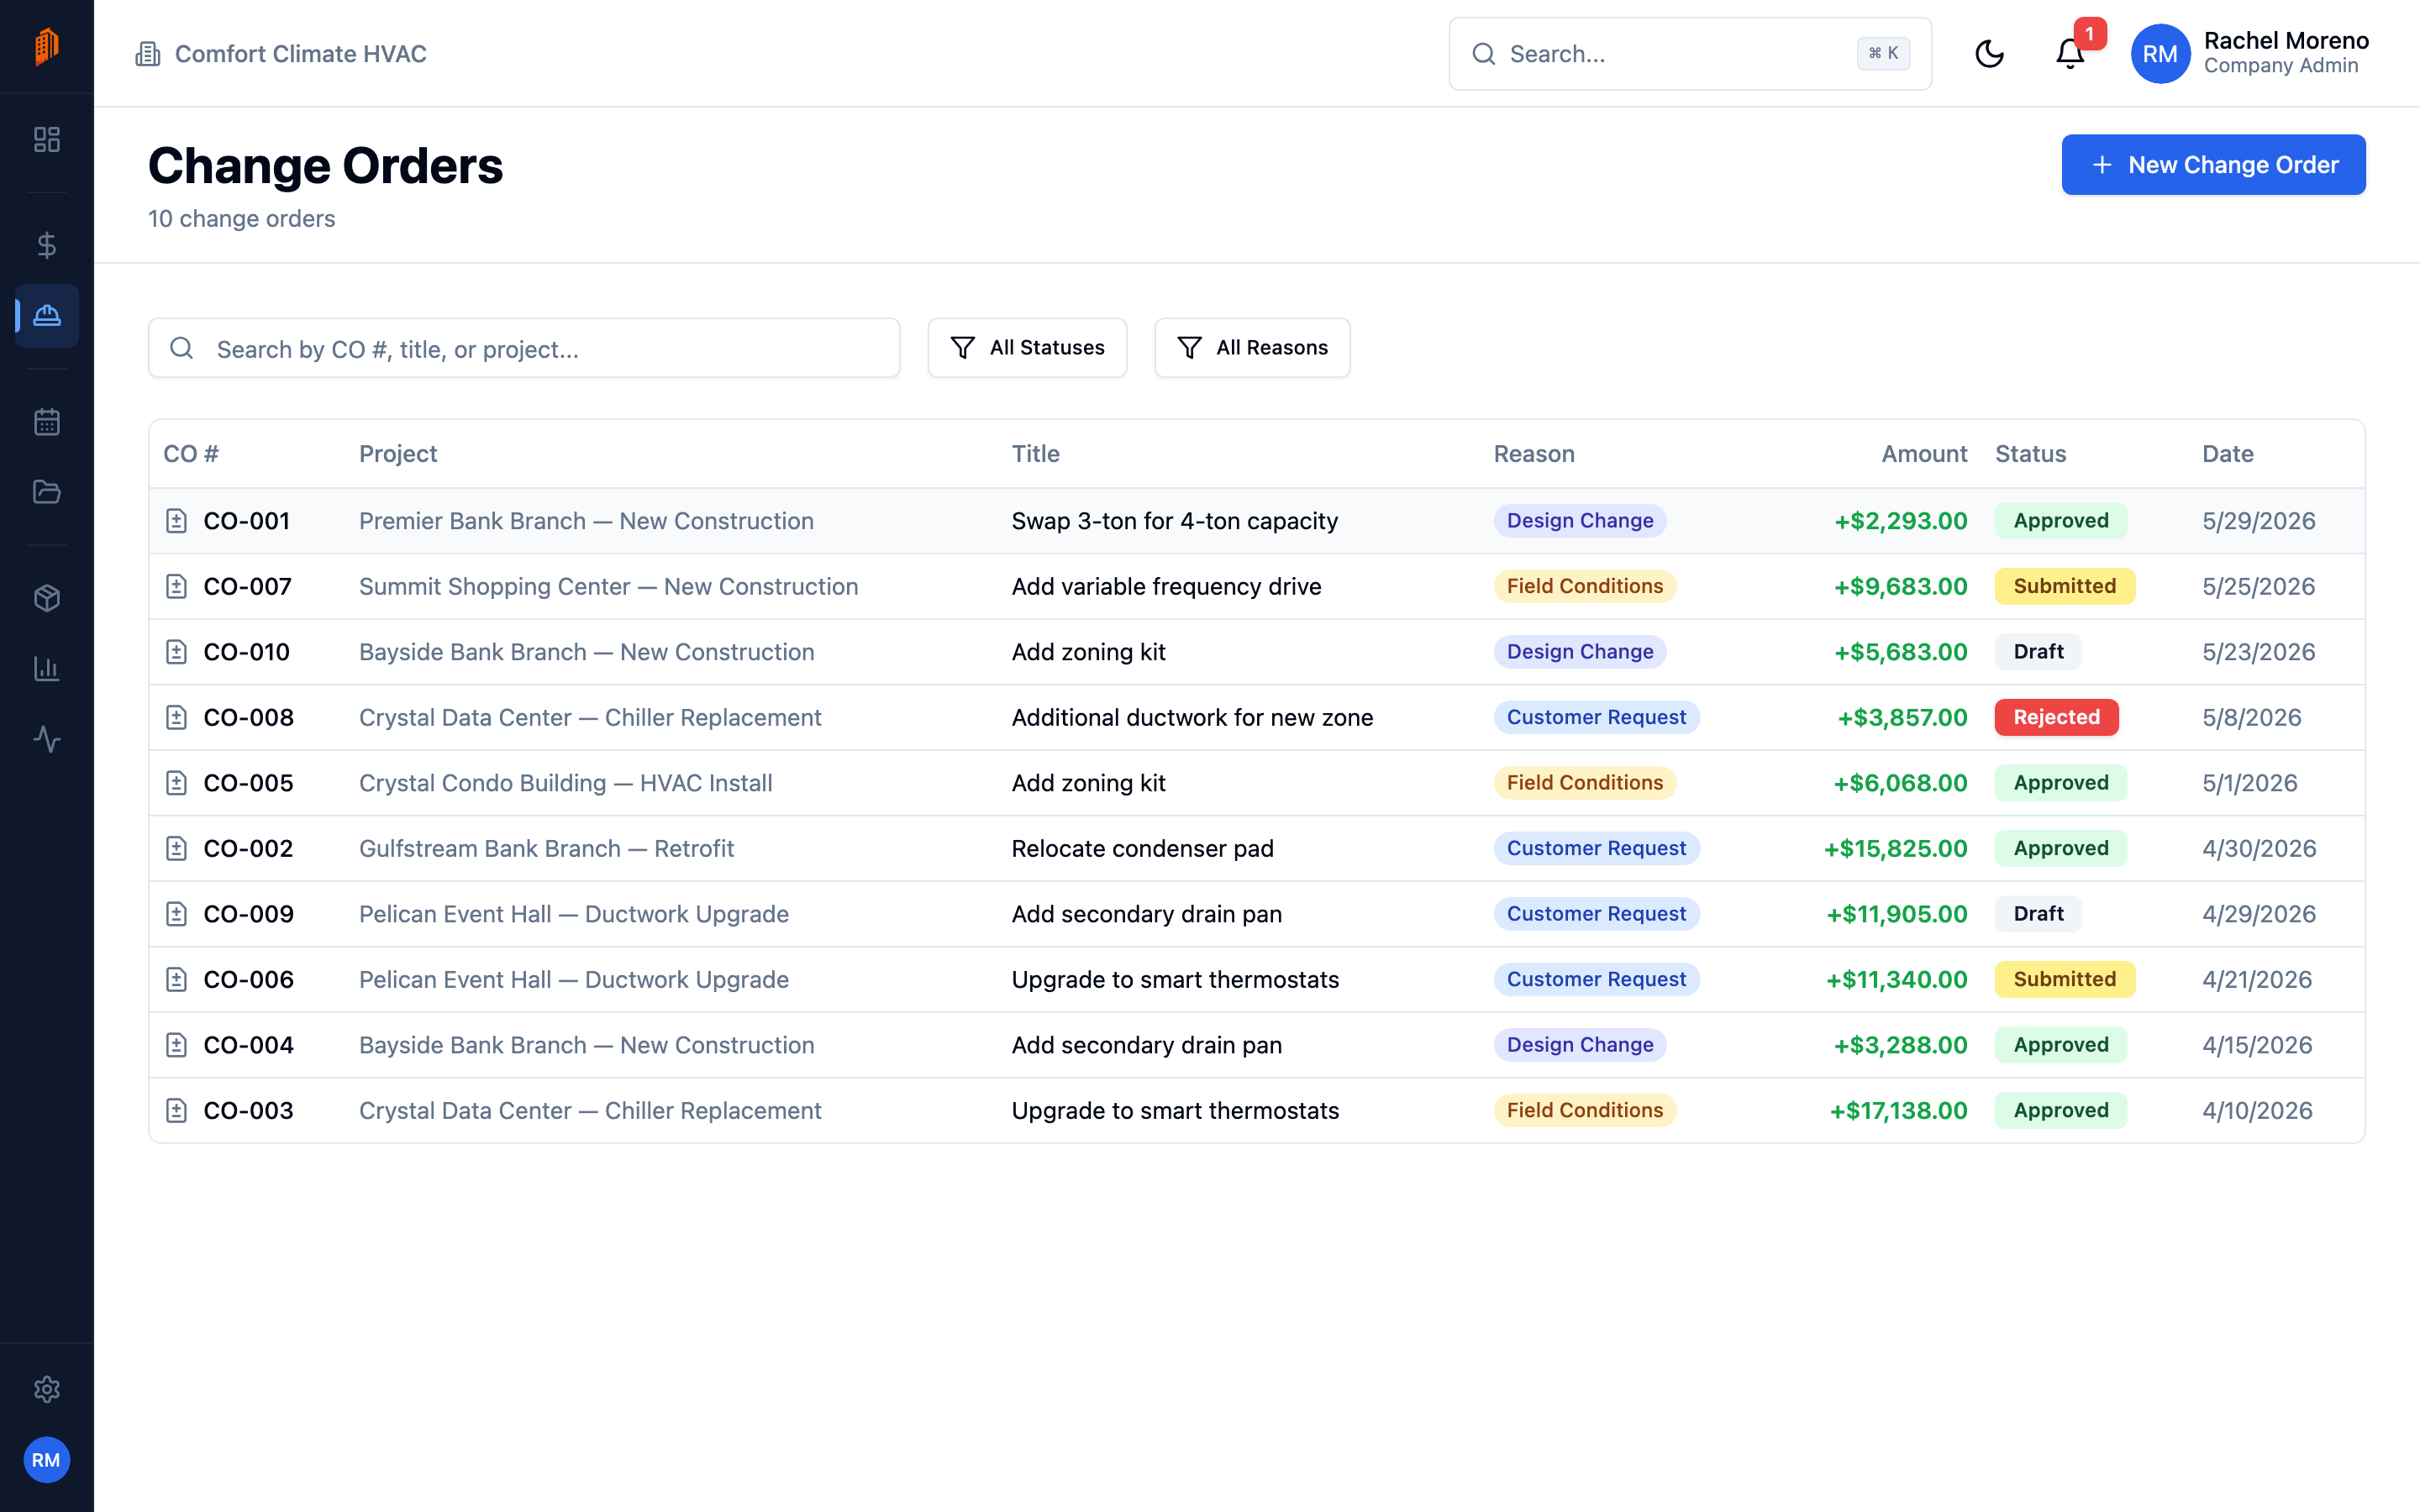Image resolution: width=2420 pixels, height=1512 pixels.
Task: Open the All Reasons filter dropdown
Action: [x=1252, y=348]
